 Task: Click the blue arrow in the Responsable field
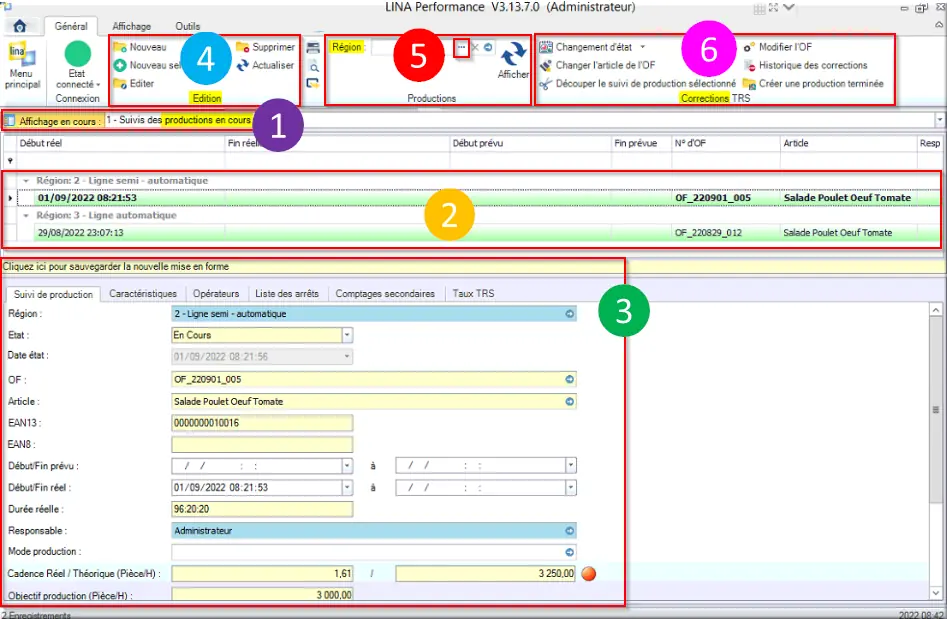pyautogui.click(x=570, y=531)
